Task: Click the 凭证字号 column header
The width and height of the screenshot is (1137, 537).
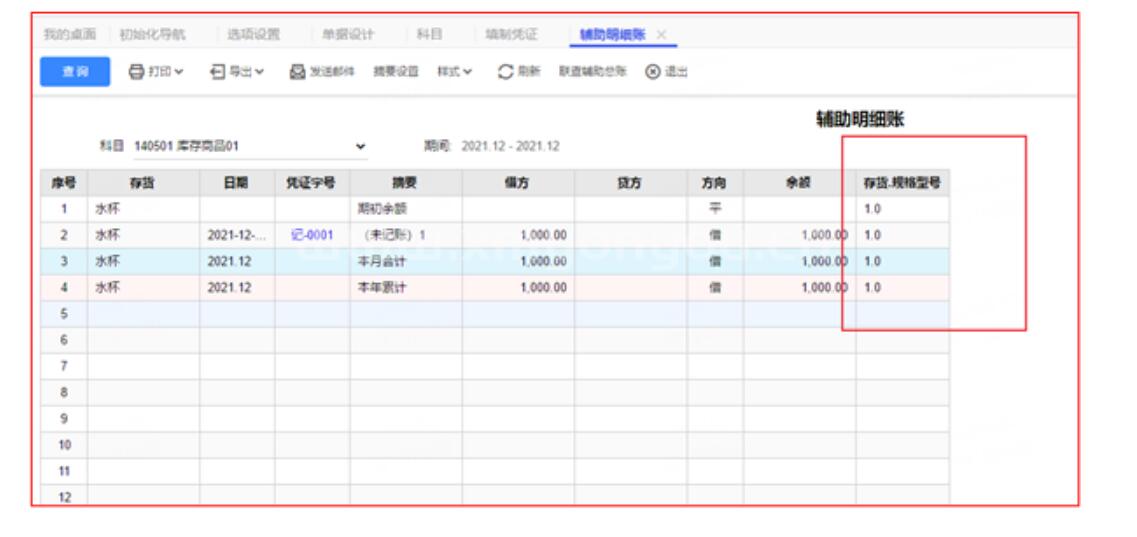Action: click(312, 183)
